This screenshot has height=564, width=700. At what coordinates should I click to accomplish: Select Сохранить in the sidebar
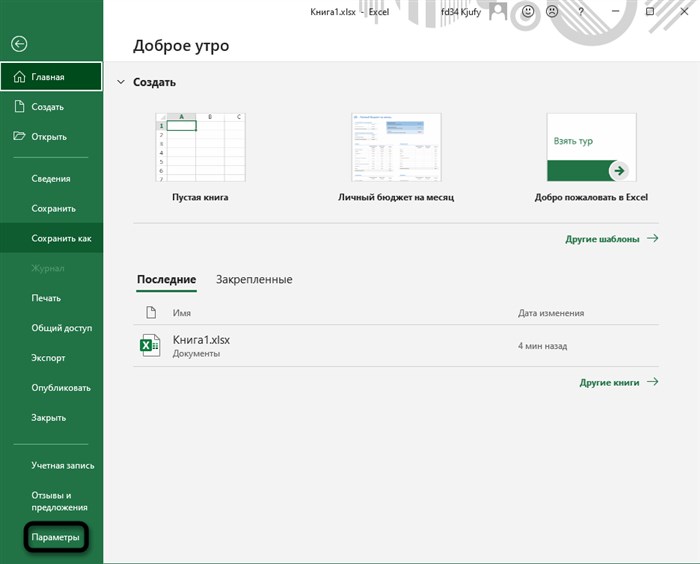51,209
